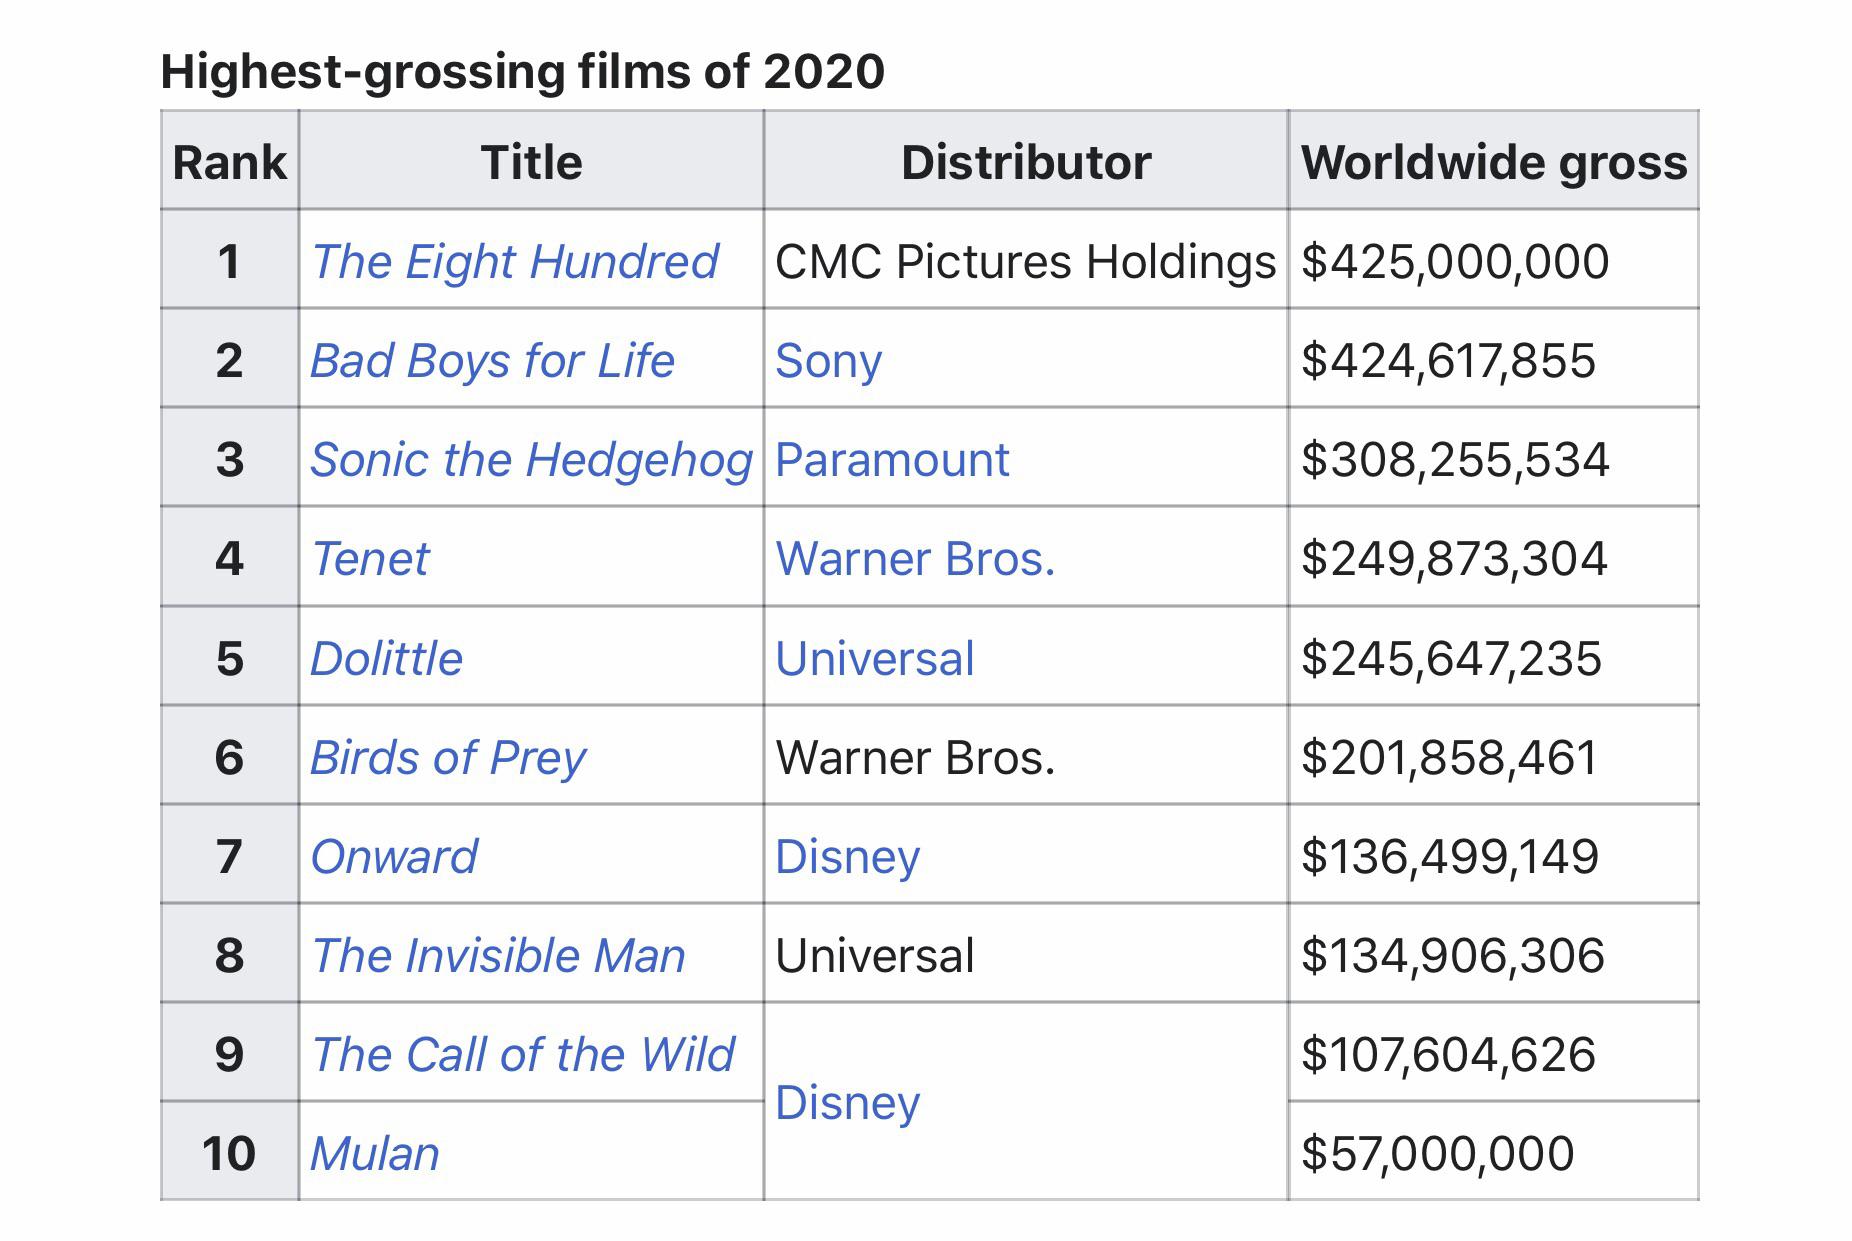Click the Bad Boys for Life link
This screenshot has height=1241, width=1852.
492,361
